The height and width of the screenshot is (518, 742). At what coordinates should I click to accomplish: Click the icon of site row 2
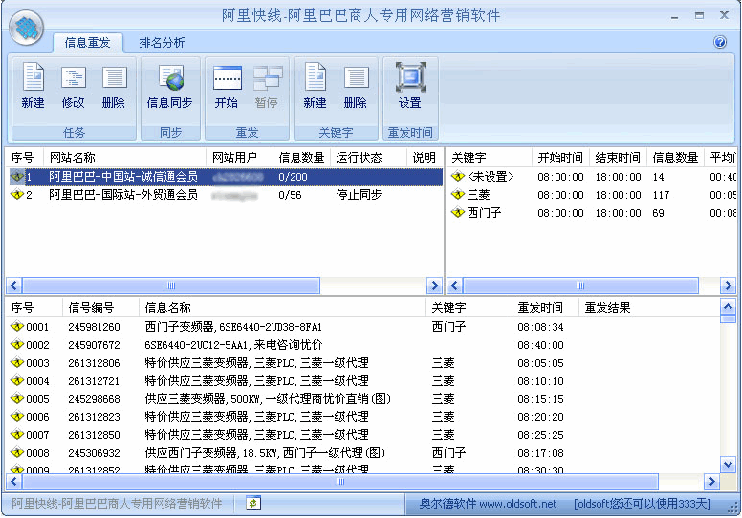point(17,194)
